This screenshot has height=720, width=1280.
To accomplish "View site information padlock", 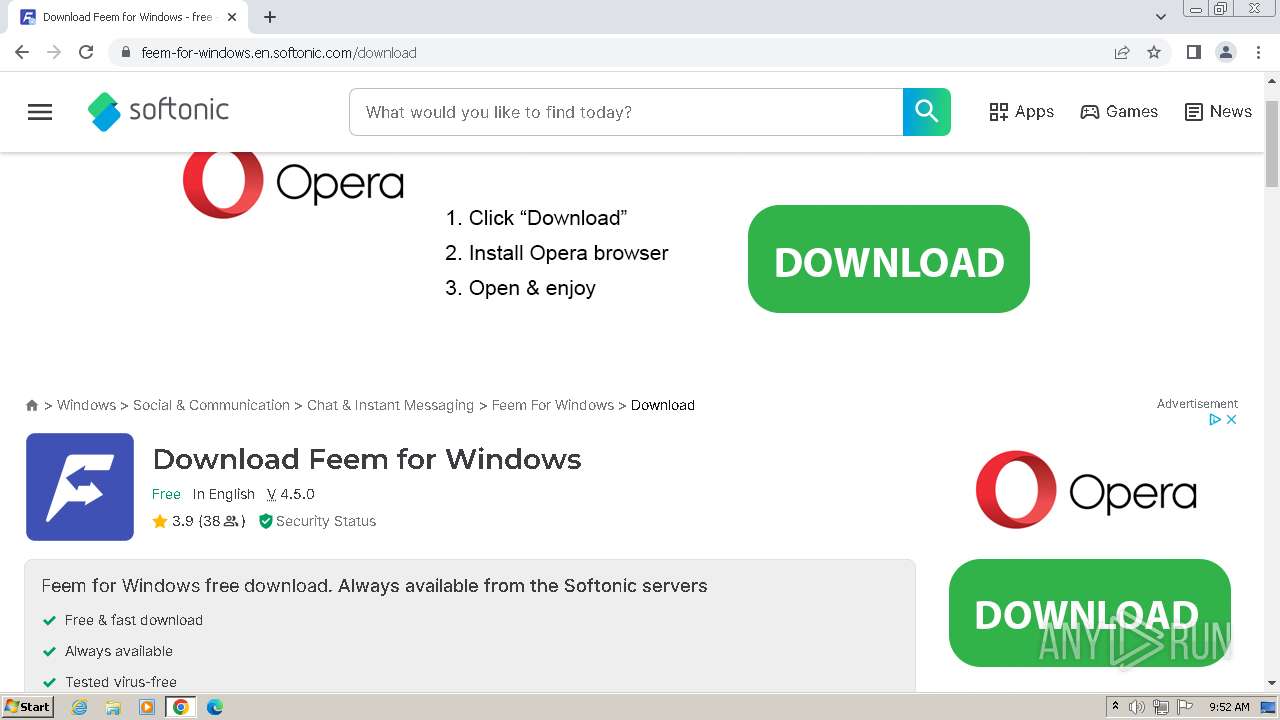I will click(x=125, y=52).
